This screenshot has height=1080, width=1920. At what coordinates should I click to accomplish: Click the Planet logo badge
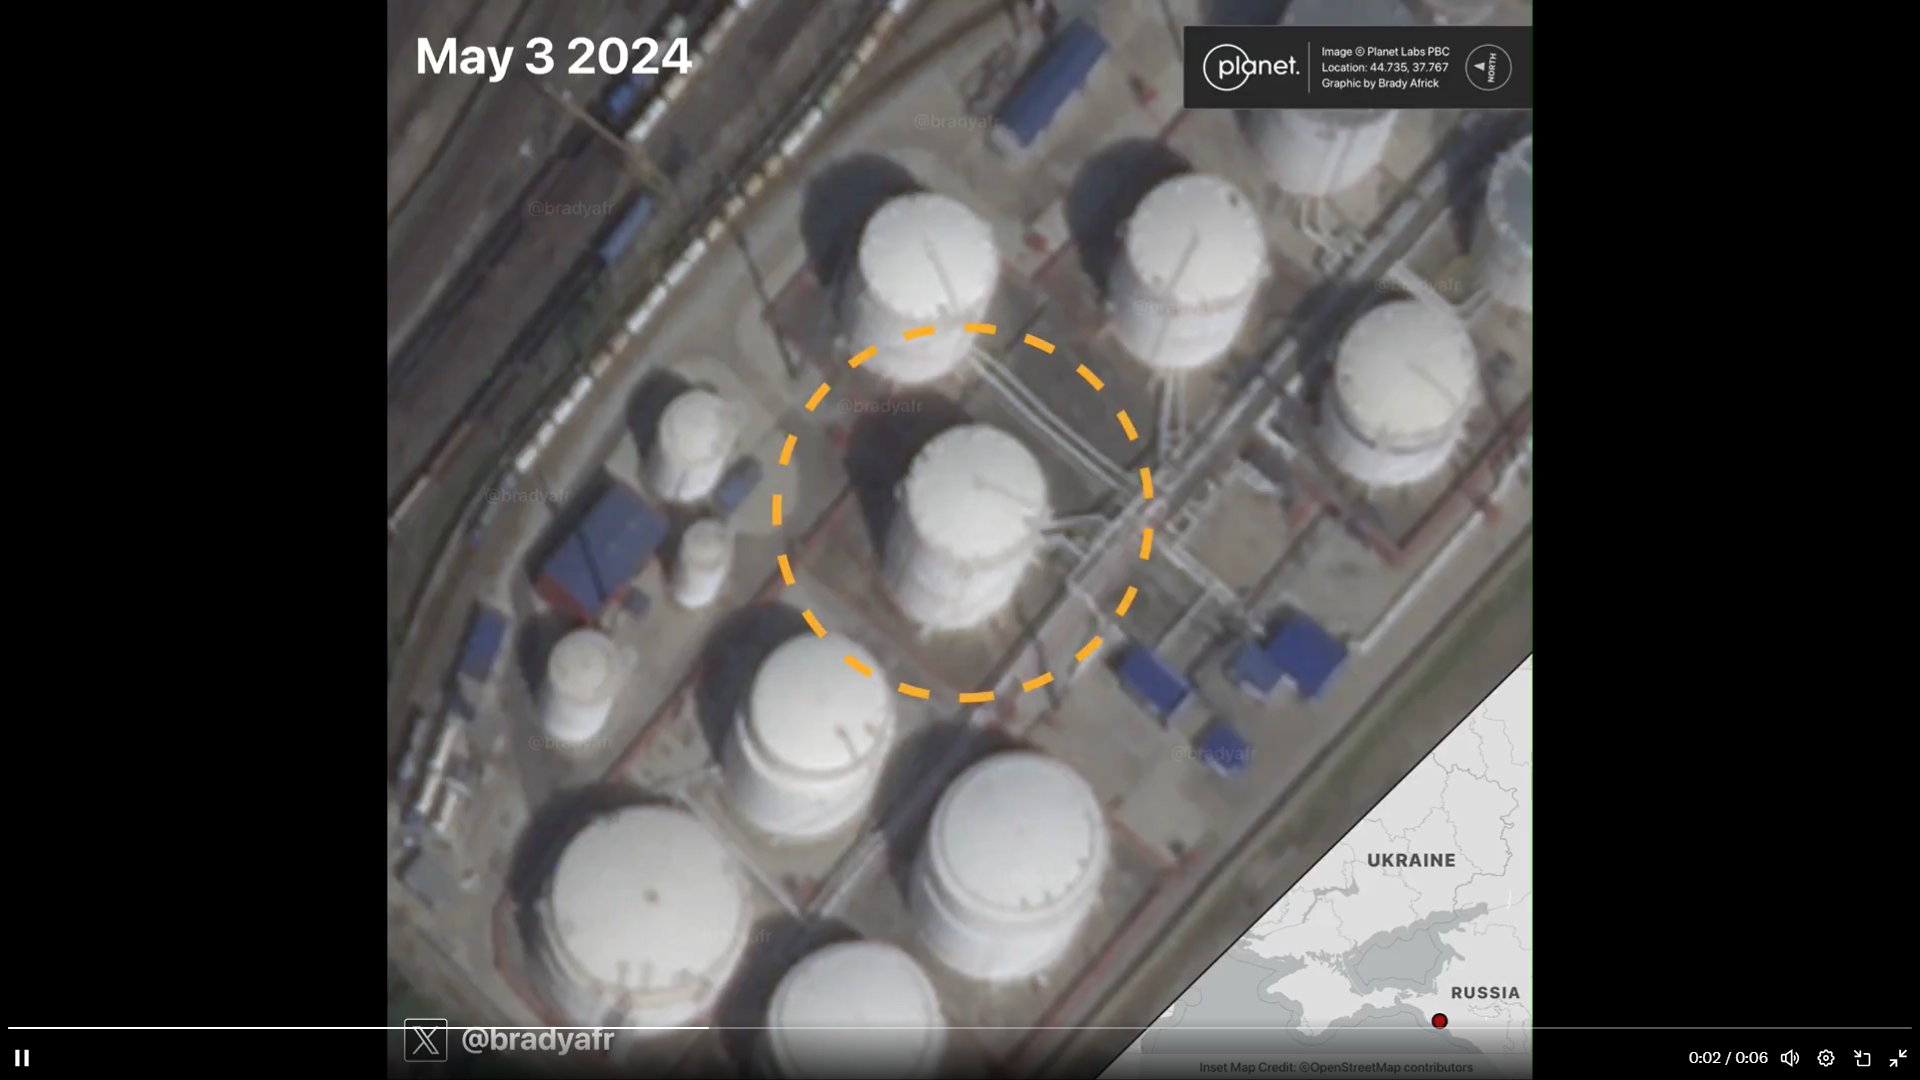point(1250,67)
